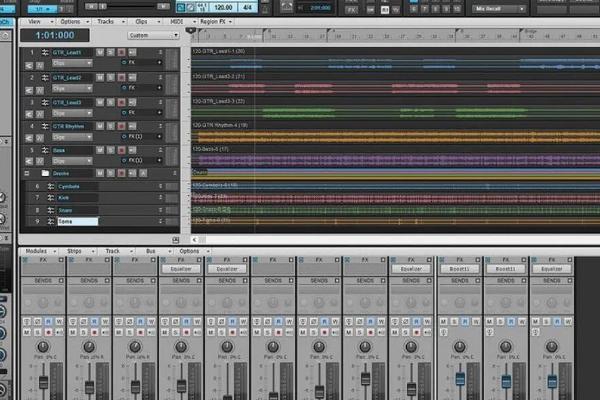Click first Boost11 bus volume fader
600x400 pixels.
[x=460, y=379]
